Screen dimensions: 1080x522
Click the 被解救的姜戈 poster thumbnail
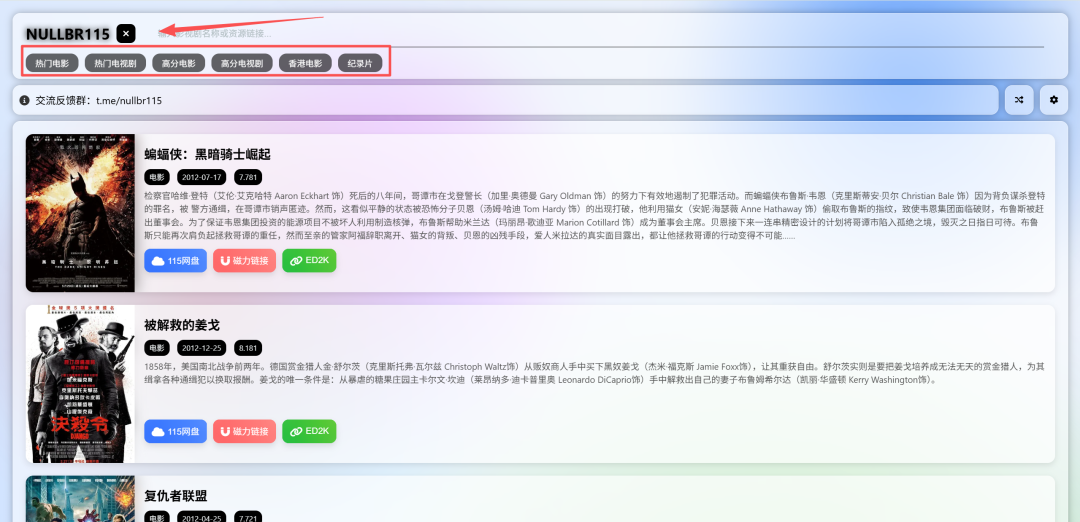(81, 384)
